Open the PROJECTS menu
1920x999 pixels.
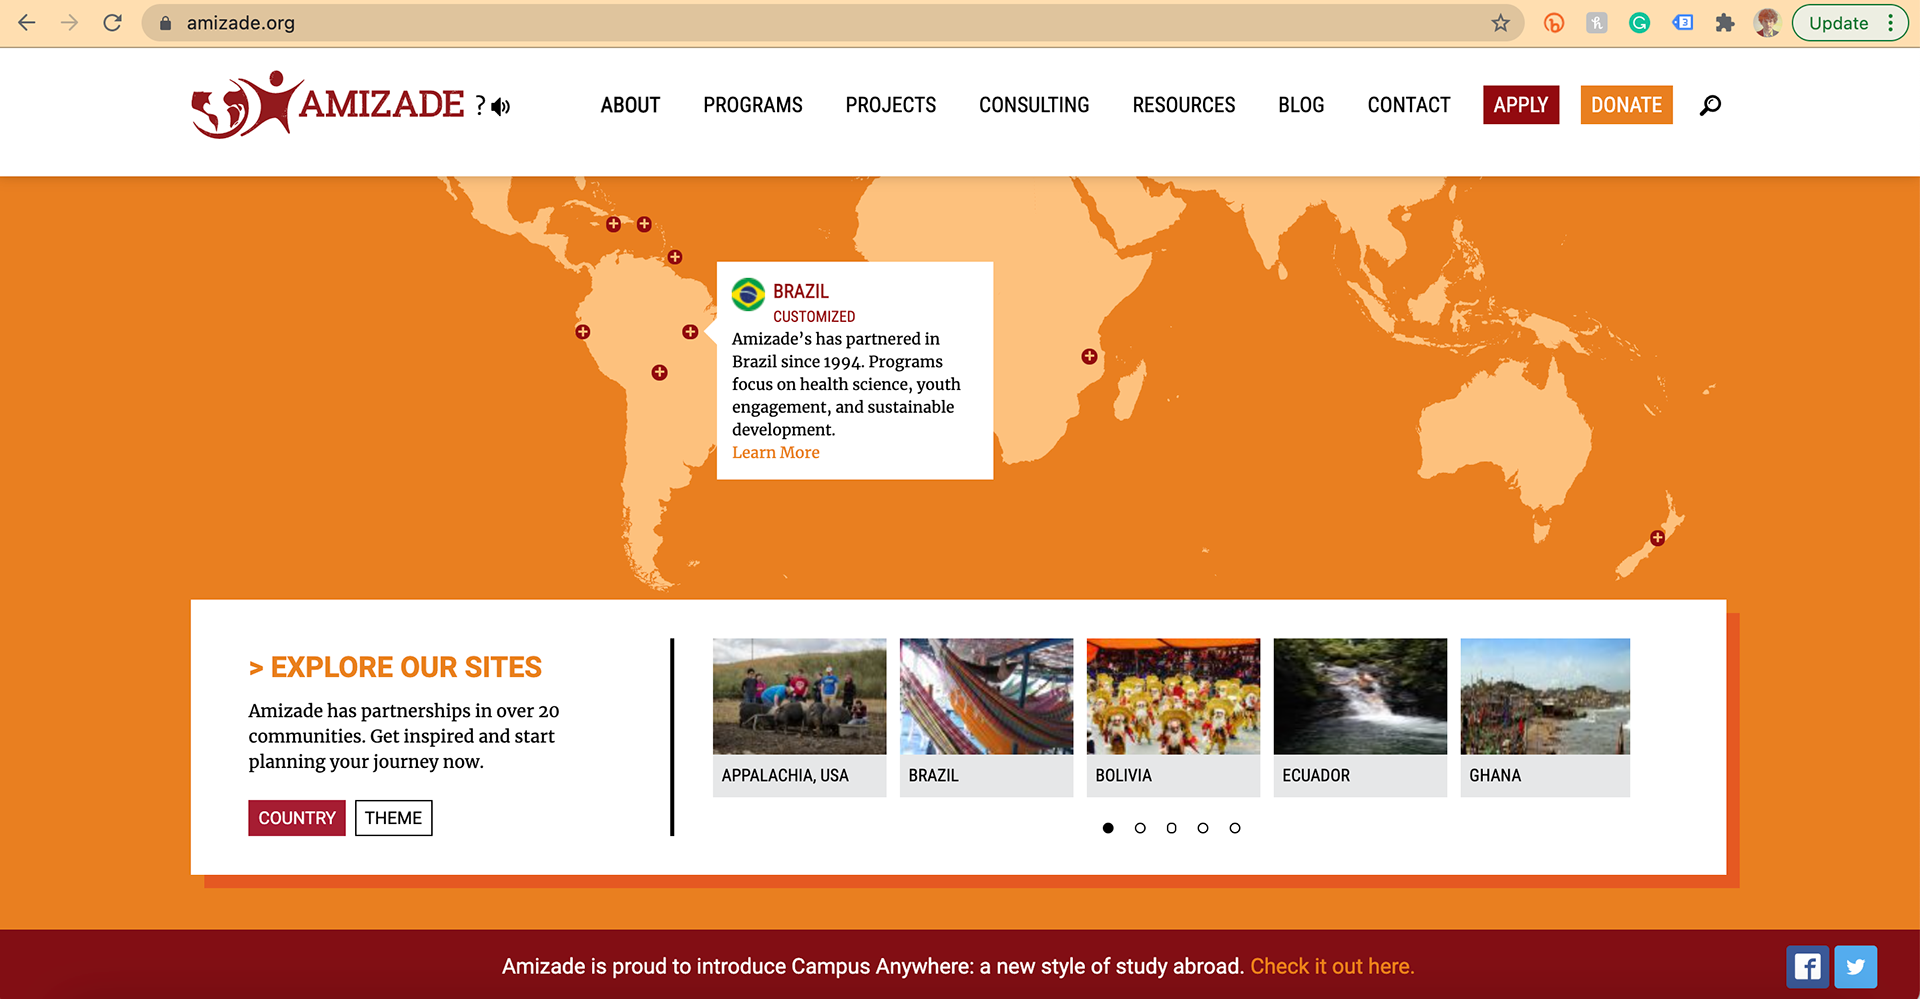(891, 105)
